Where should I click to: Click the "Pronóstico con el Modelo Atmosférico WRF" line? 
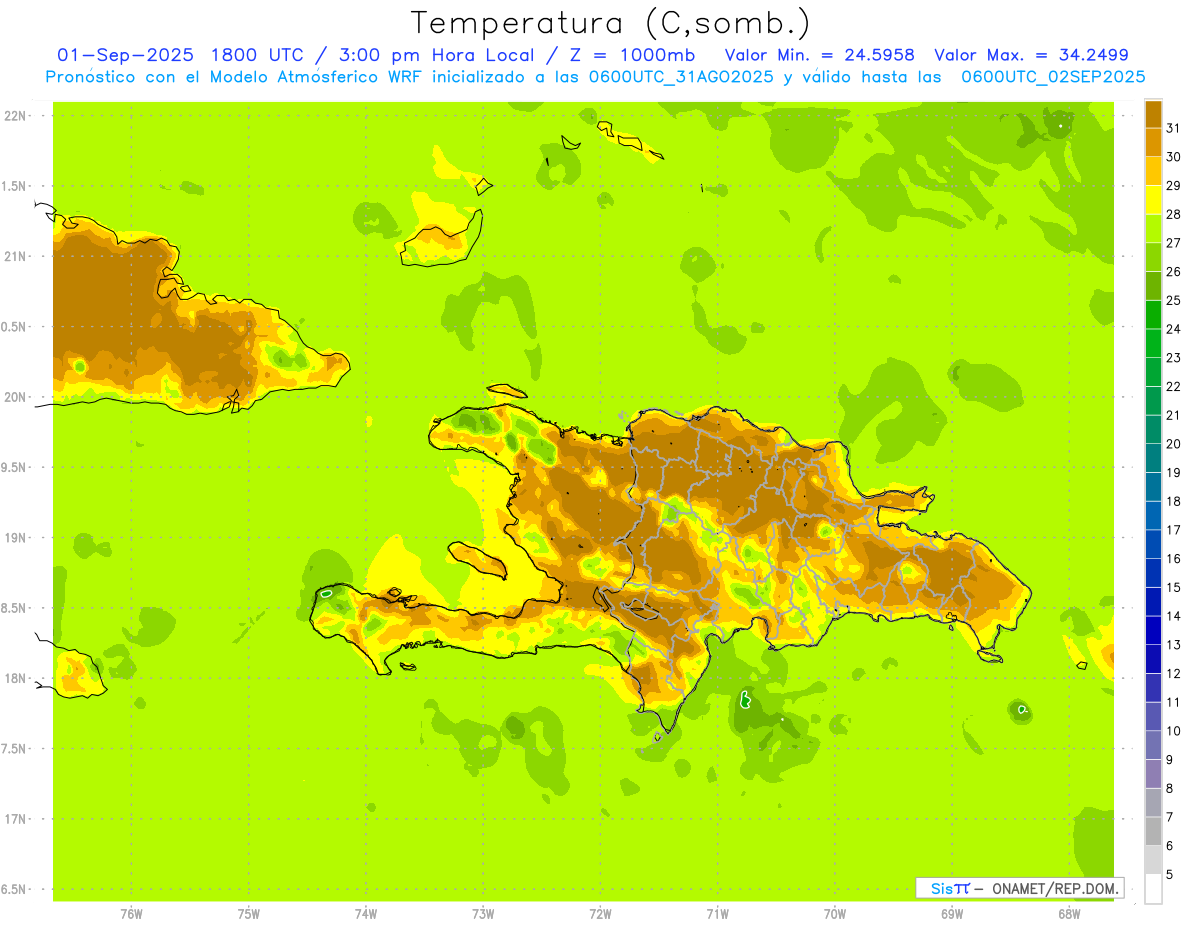click(595, 77)
